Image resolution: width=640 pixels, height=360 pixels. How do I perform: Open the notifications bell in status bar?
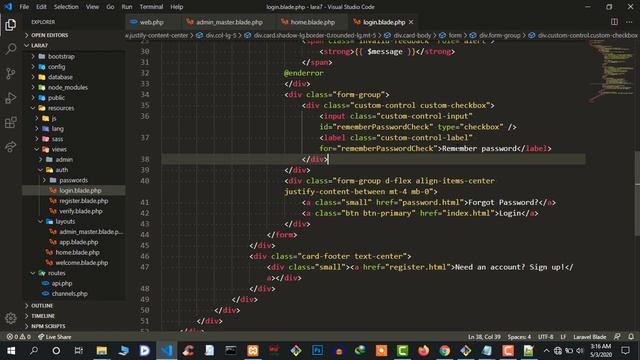tap(631, 337)
